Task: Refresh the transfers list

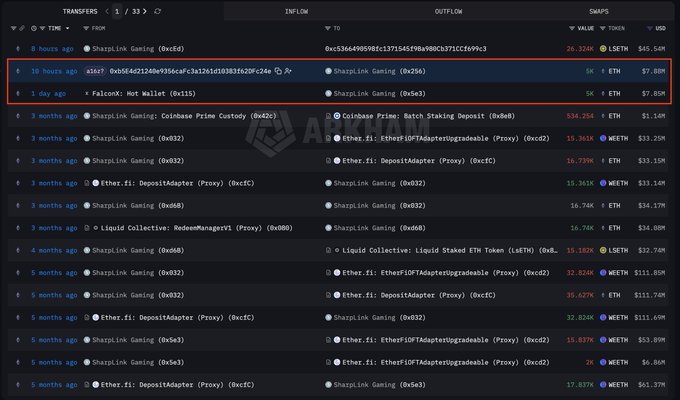Action: [157, 11]
